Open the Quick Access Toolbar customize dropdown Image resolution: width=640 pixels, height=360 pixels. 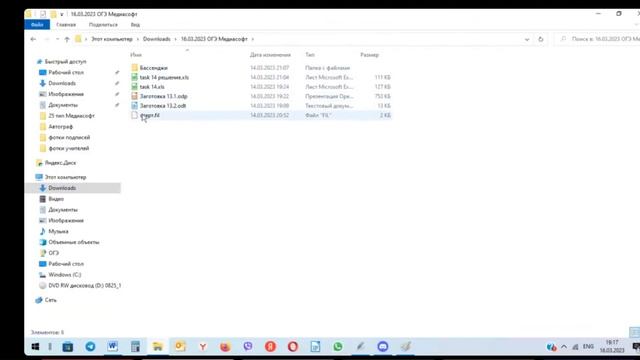[62, 14]
